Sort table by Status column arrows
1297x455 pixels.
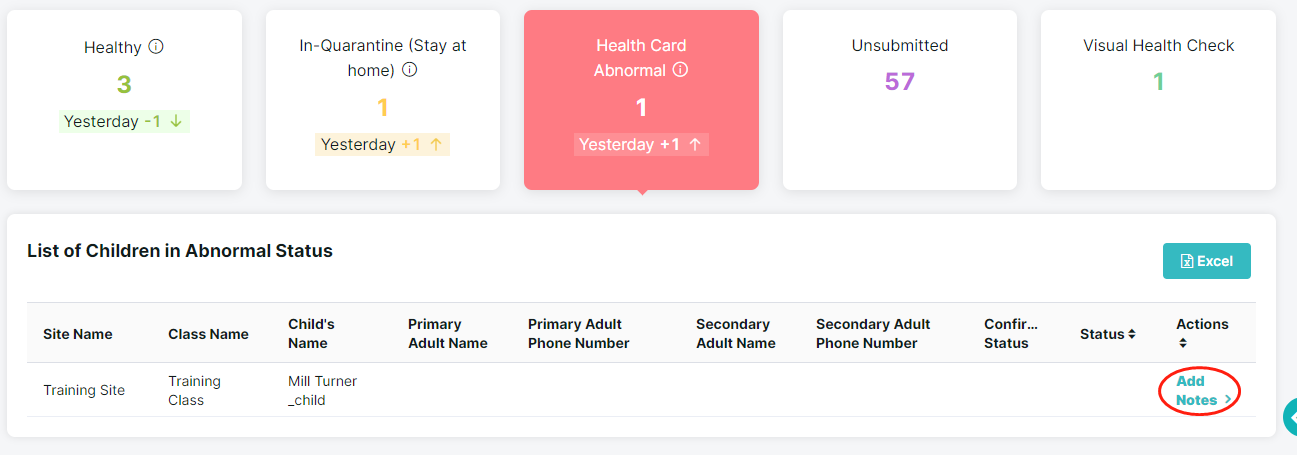click(x=1132, y=334)
